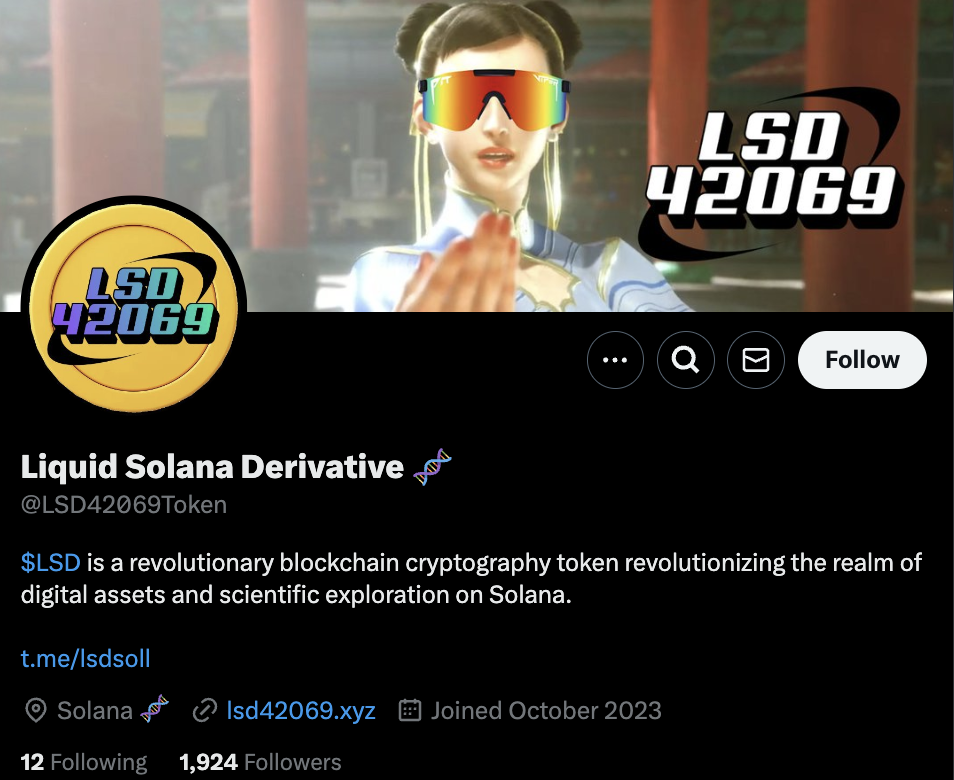Open the three-dot more options menu
The image size is (954, 780).
point(615,360)
